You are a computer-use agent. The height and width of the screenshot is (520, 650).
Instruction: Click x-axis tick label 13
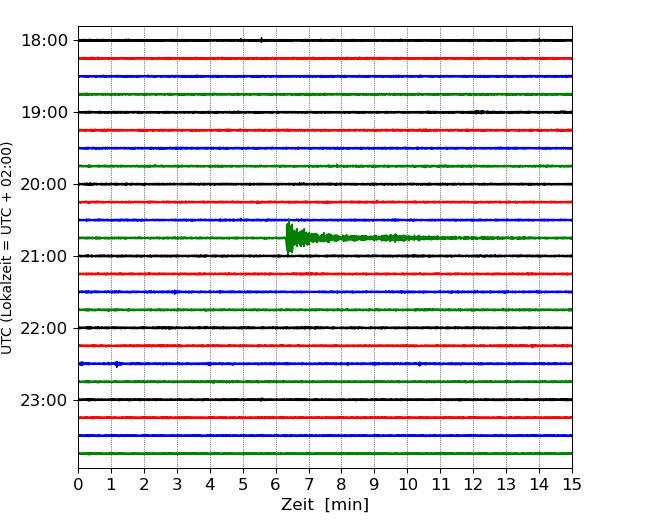tap(506, 484)
